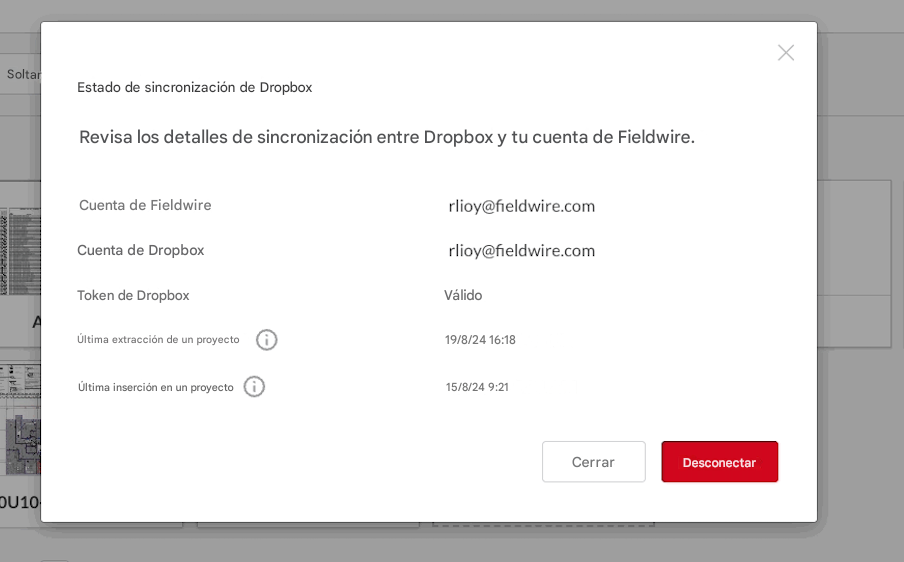The width and height of the screenshot is (904, 562).
Task: Click the Última inserción en un proyecto label
Action: click(x=155, y=387)
